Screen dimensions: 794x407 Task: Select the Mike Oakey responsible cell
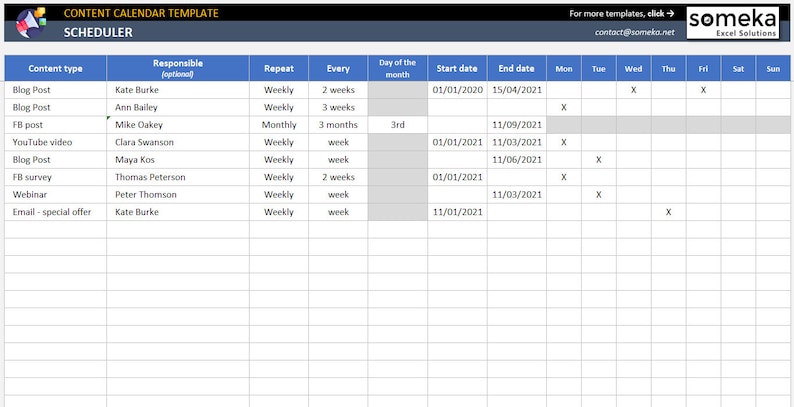point(178,125)
